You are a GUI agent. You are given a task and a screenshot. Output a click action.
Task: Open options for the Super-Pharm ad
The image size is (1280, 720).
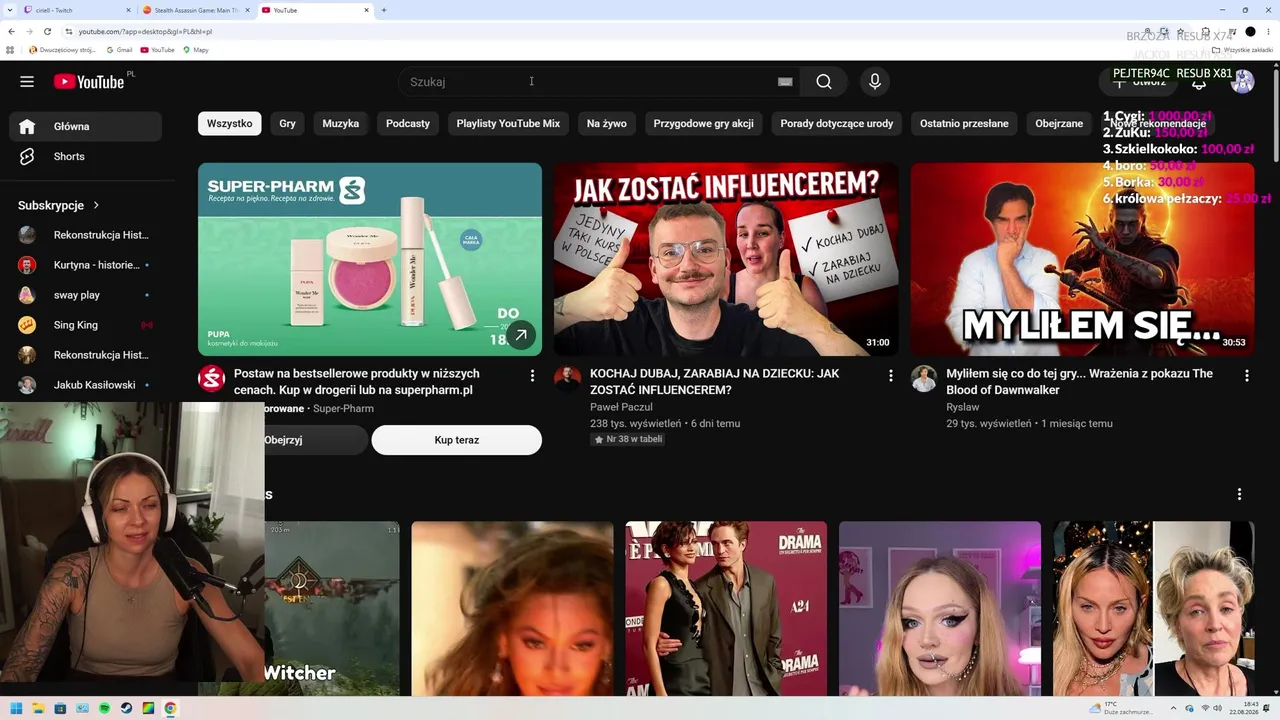pyautogui.click(x=532, y=376)
